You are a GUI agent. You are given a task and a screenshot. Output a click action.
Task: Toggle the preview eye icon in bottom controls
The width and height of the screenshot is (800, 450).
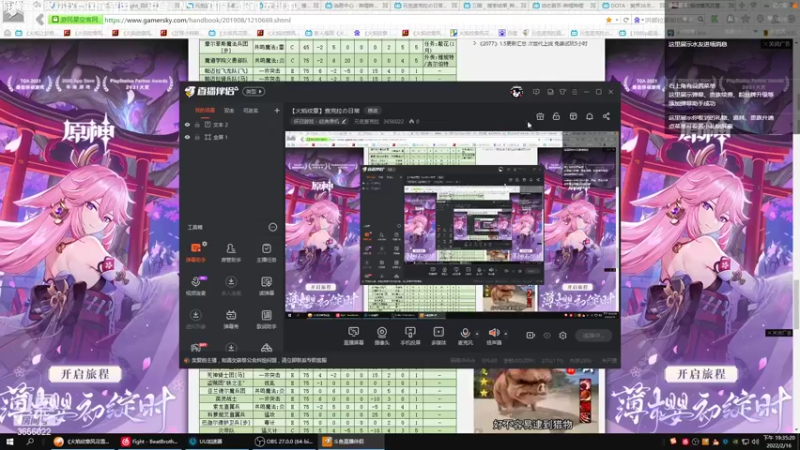[547, 335]
